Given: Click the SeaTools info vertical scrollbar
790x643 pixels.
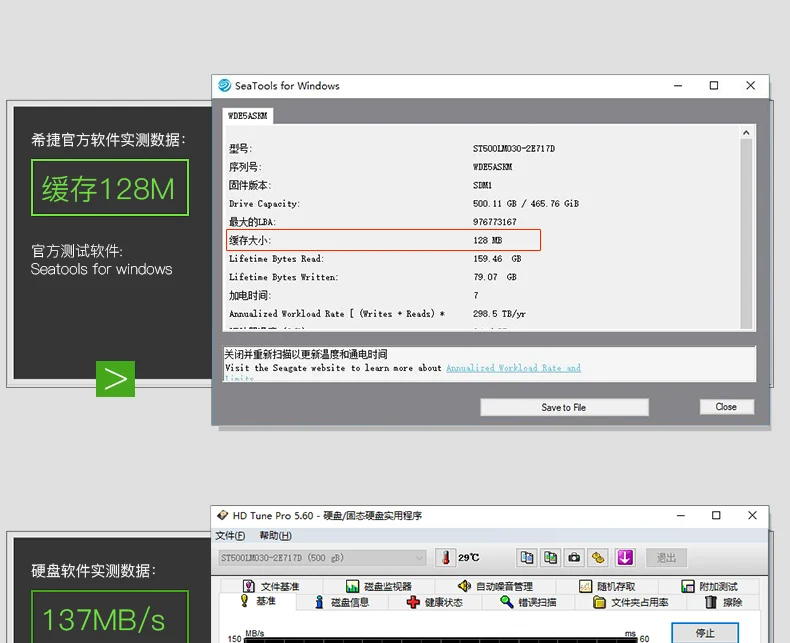Looking at the screenshot, I should click(746, 230).
